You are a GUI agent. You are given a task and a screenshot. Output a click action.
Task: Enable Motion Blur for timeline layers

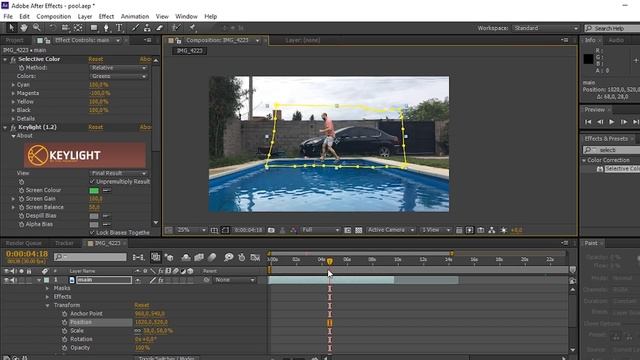coord(211,257)
